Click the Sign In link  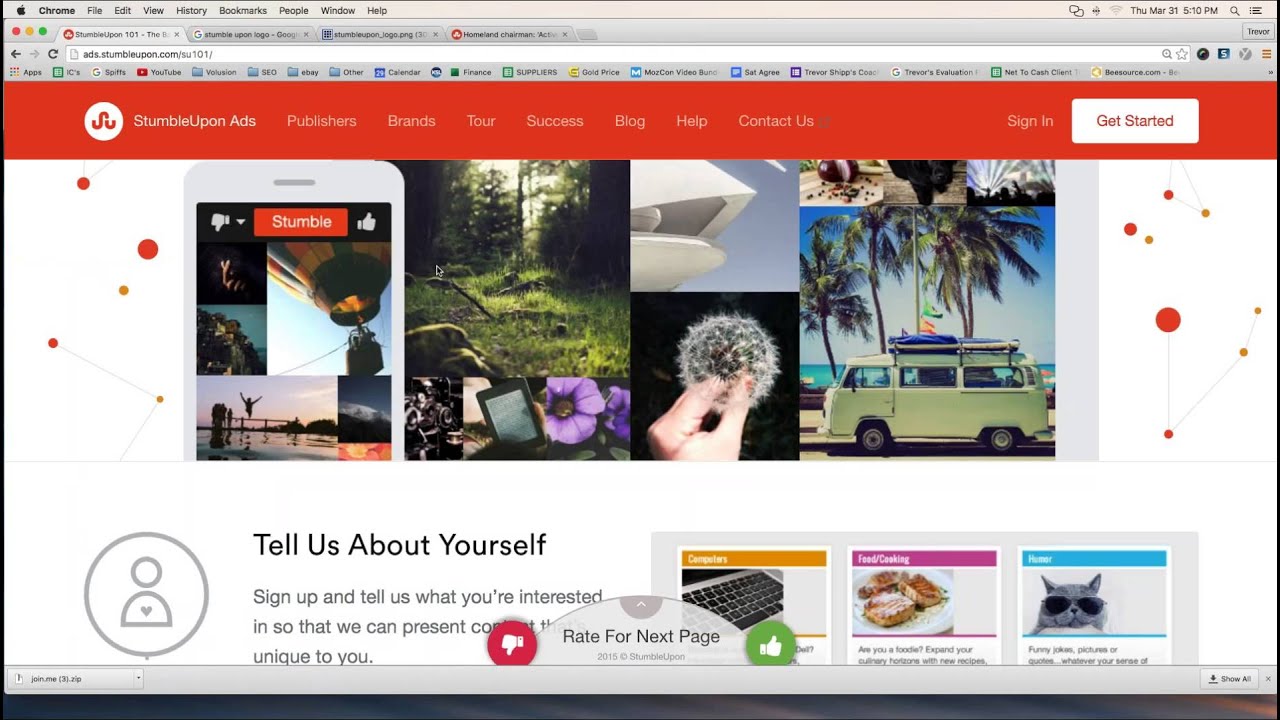tap(1030, 121)
